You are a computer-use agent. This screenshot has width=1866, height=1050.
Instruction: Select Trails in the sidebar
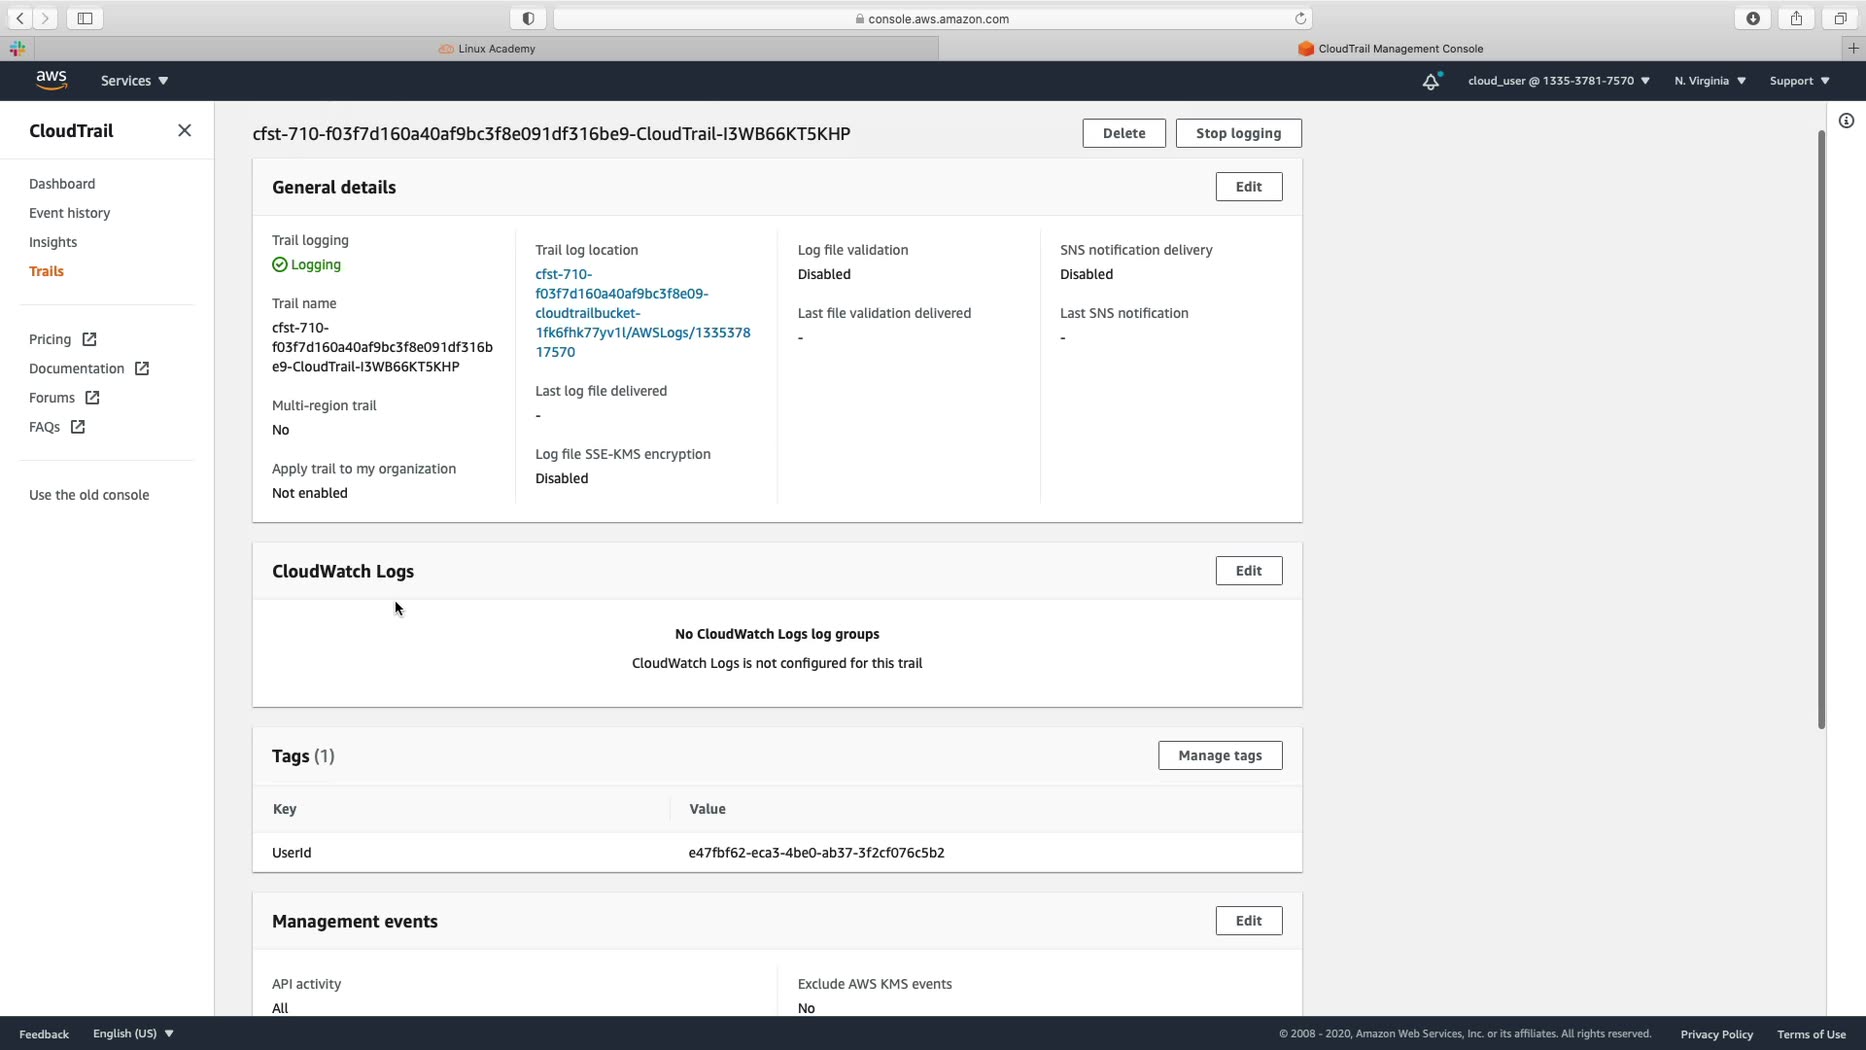(46, 271)
